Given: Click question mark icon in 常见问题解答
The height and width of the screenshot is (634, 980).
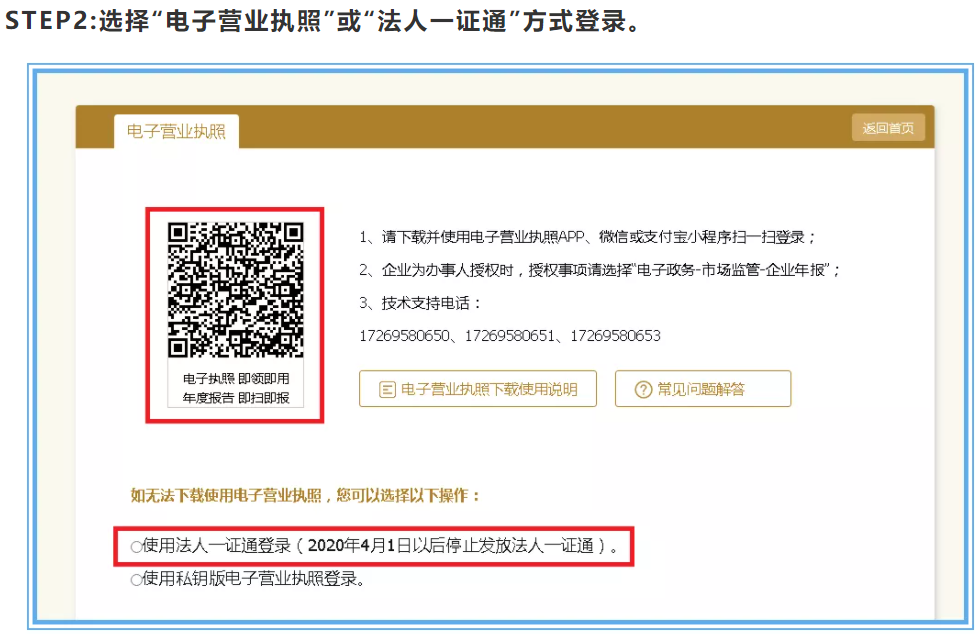Looking at the screenshot, I should coord(643,390).
